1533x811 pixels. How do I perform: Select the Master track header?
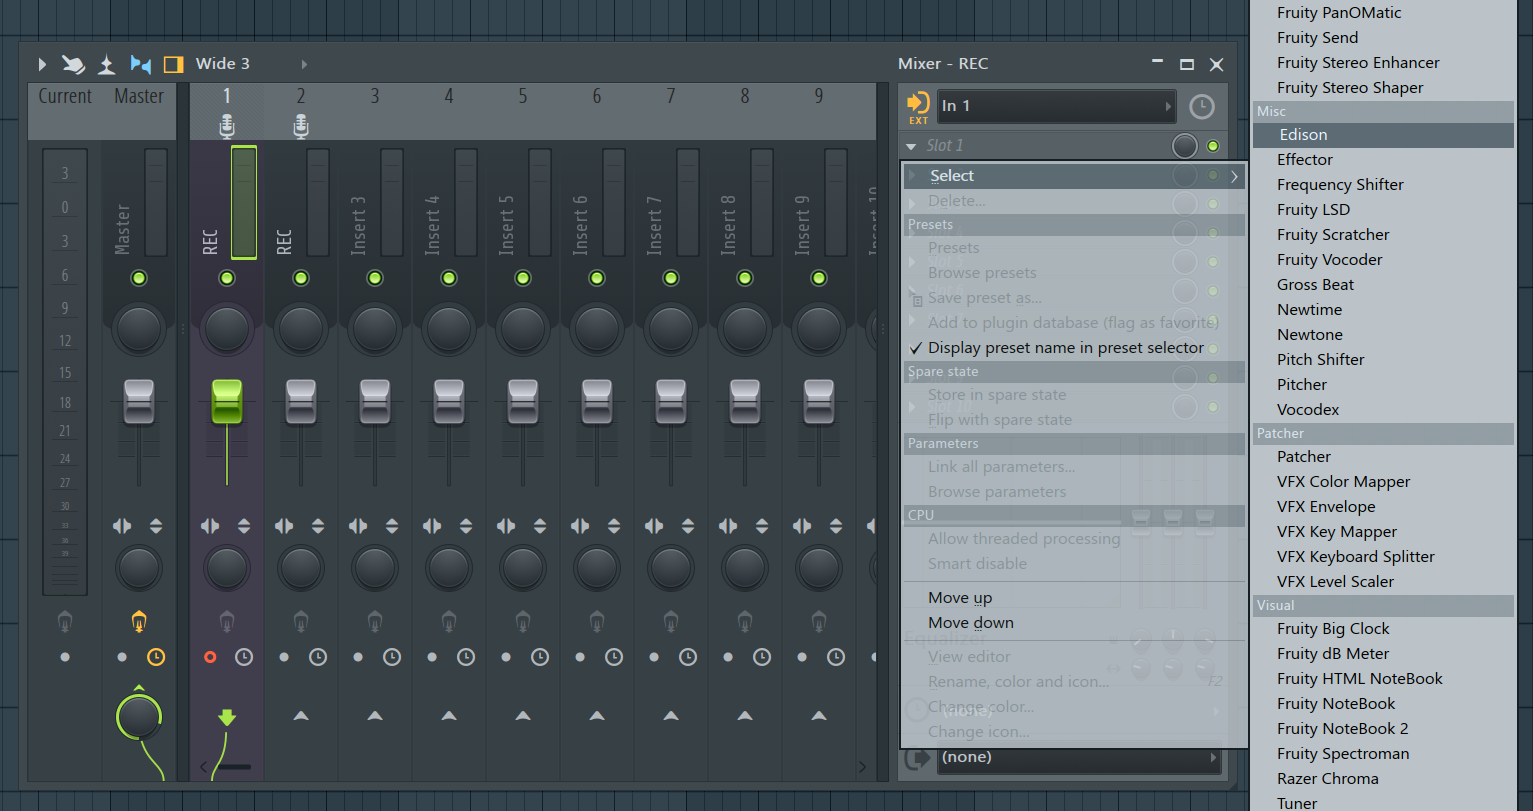pyautogui.click(x=139, y=97)
